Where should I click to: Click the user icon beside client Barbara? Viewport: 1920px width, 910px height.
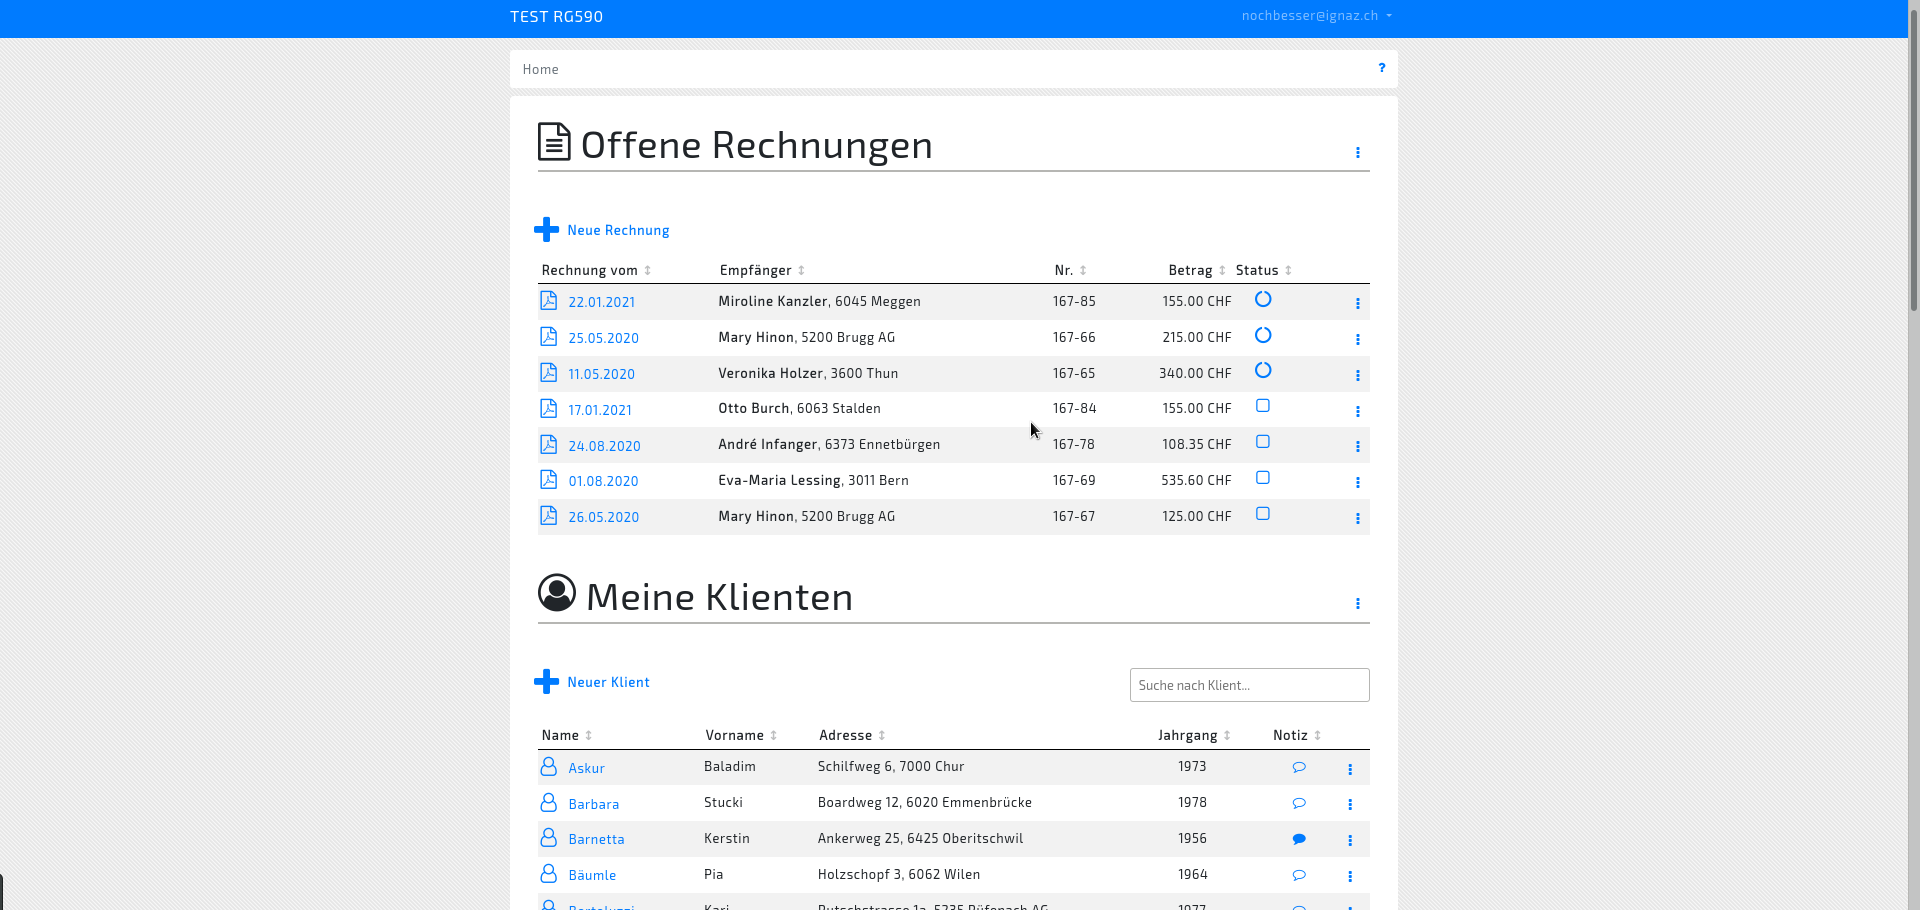[548, 802]
